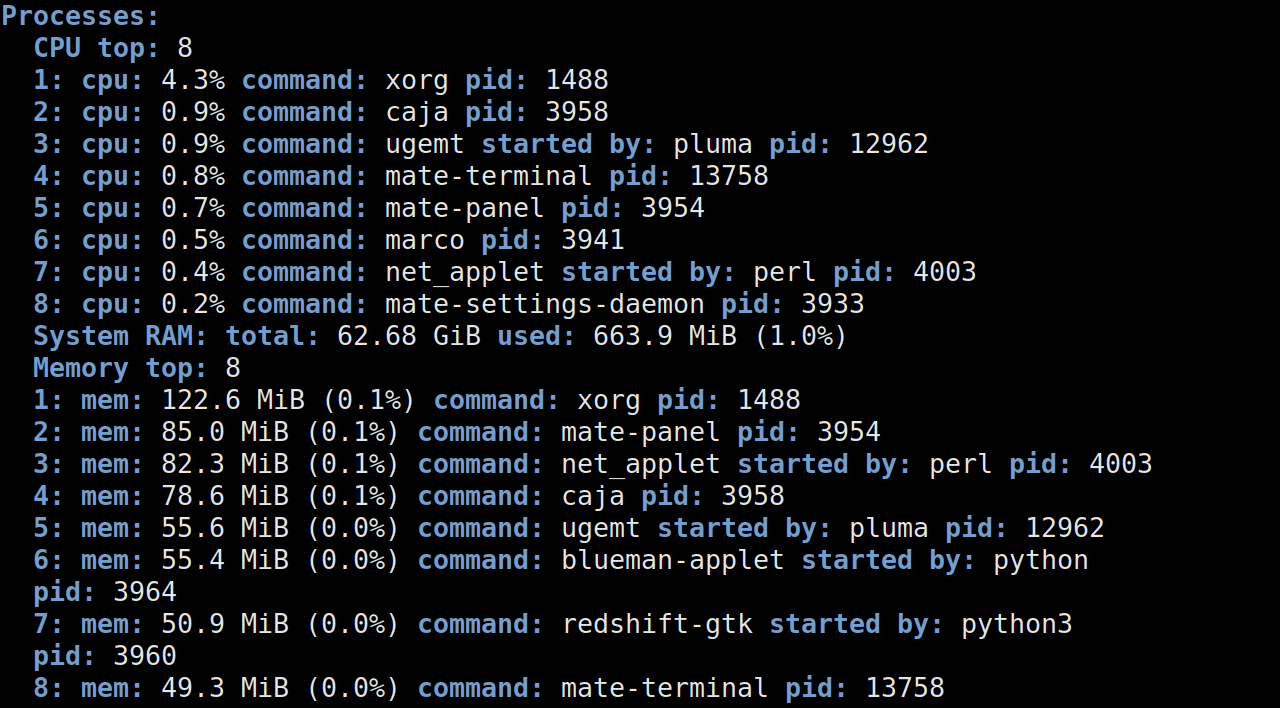
Task: Click "ugemt" command in the CPU list
Action: coord(425,144)
